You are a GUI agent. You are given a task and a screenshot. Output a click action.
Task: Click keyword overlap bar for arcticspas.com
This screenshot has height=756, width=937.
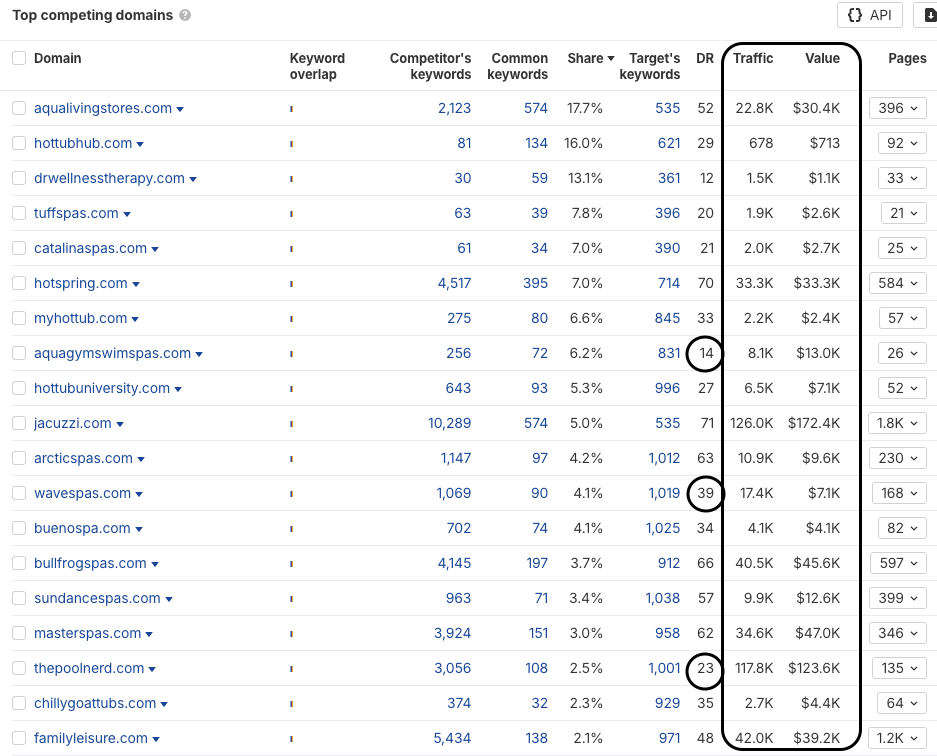[x=292, y=459]
